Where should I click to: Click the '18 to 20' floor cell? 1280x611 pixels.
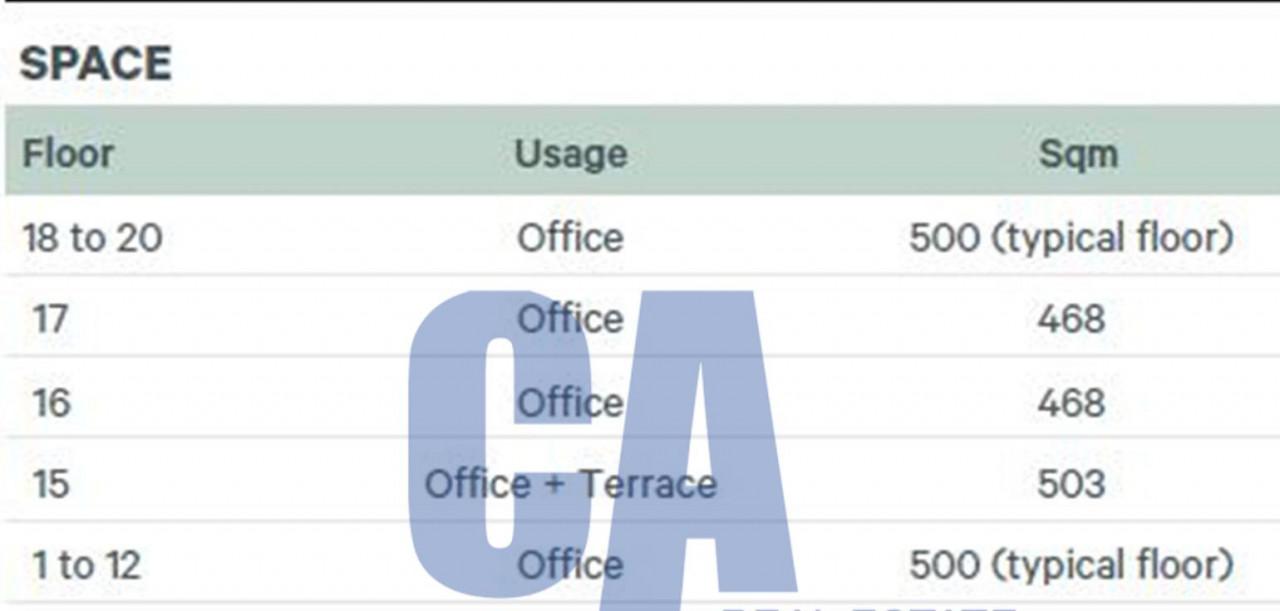click(x=92, y=238)
